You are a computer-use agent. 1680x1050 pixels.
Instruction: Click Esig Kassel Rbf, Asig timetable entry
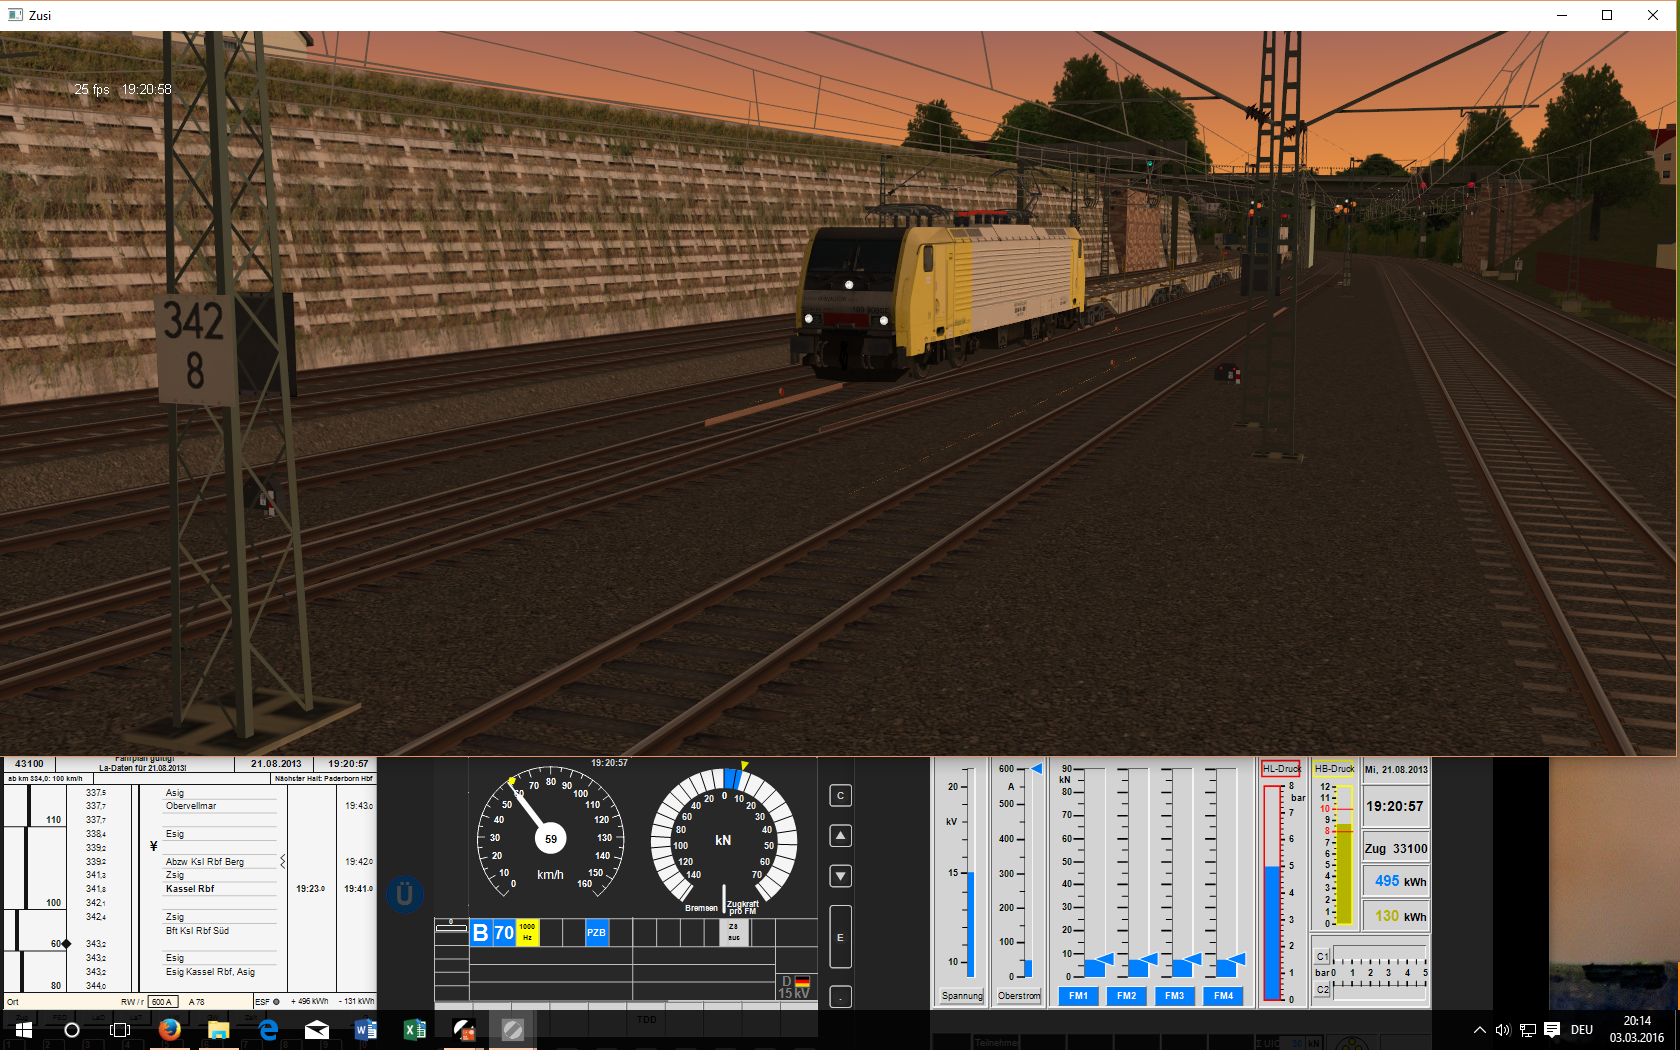(x=210, y=971)
